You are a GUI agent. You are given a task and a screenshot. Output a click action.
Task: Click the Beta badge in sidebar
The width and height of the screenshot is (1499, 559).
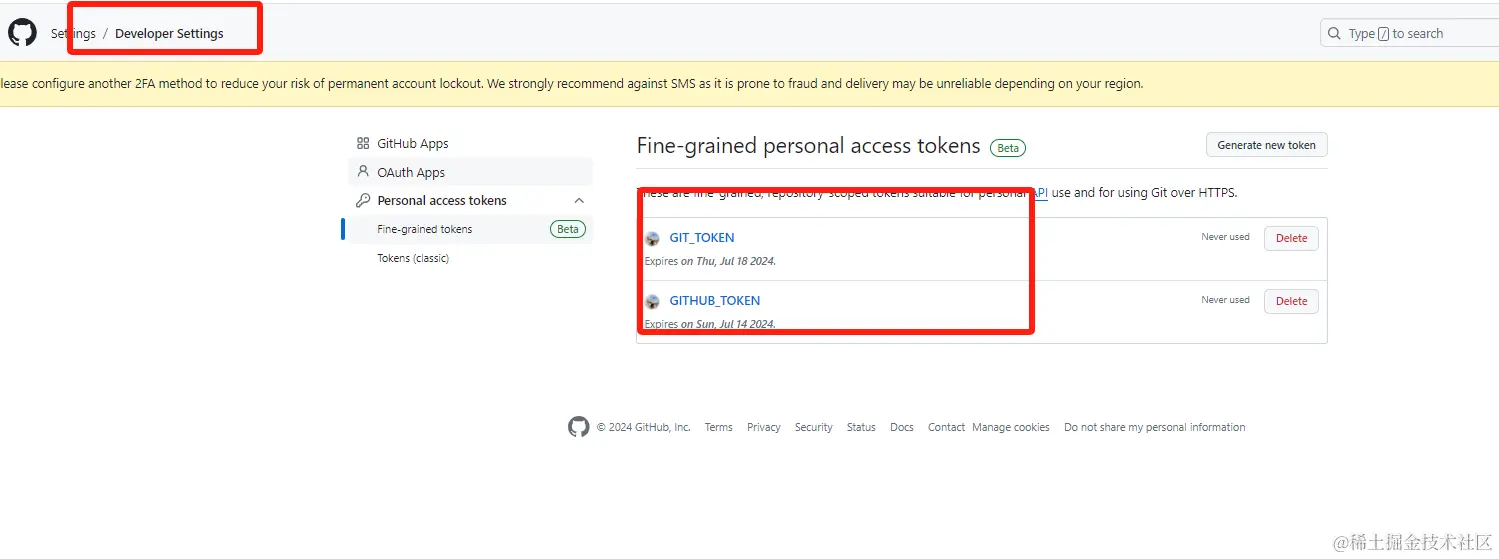tap(567, 229)
